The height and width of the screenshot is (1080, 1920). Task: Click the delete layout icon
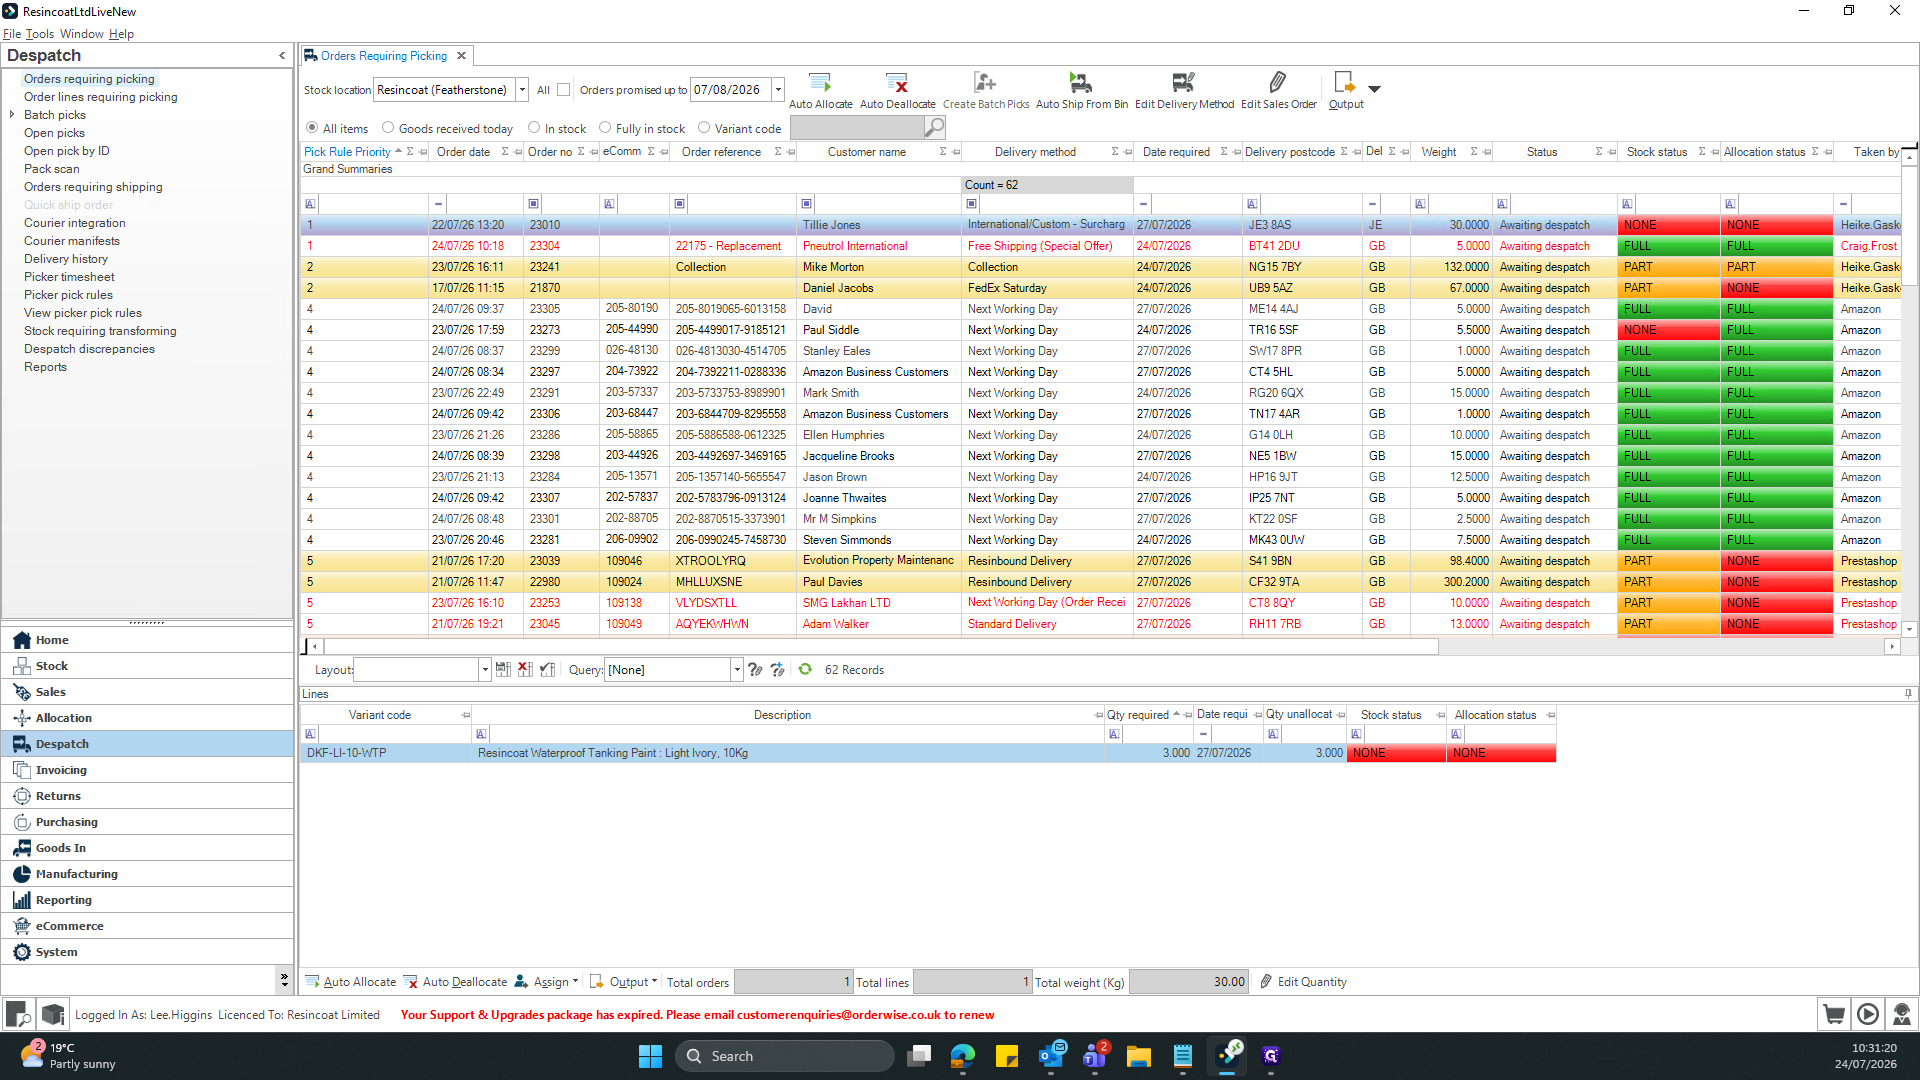(x=525, y=670)
